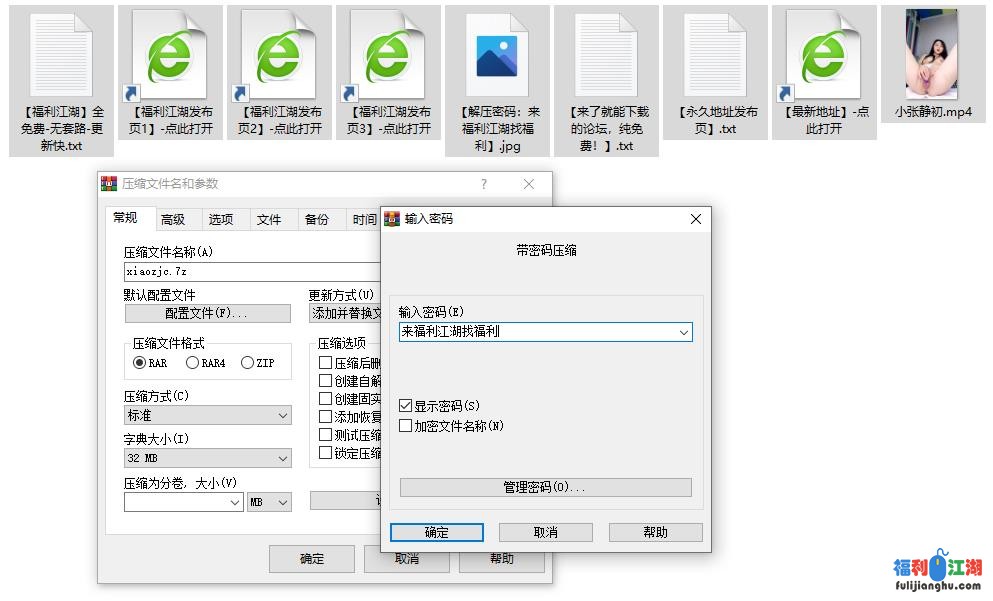The image size is (993, 601).
Task: Click the 管理密码 button
Action: (545, 488)
